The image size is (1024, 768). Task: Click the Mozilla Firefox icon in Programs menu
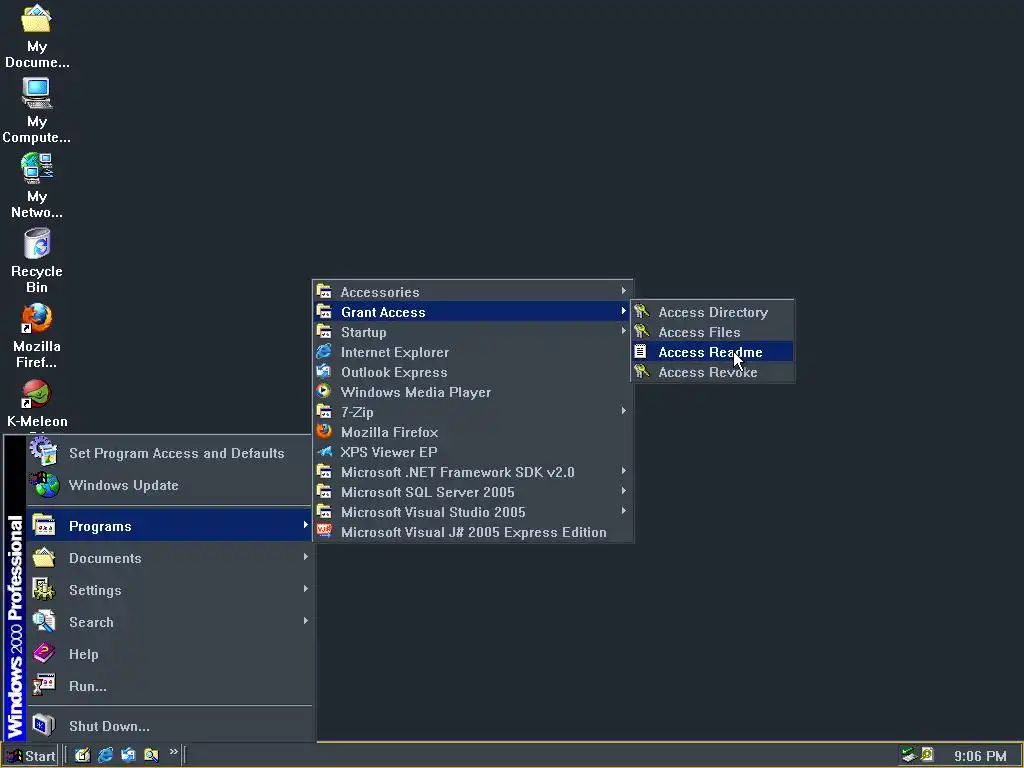pyautogui.click(x=324, y=432)
